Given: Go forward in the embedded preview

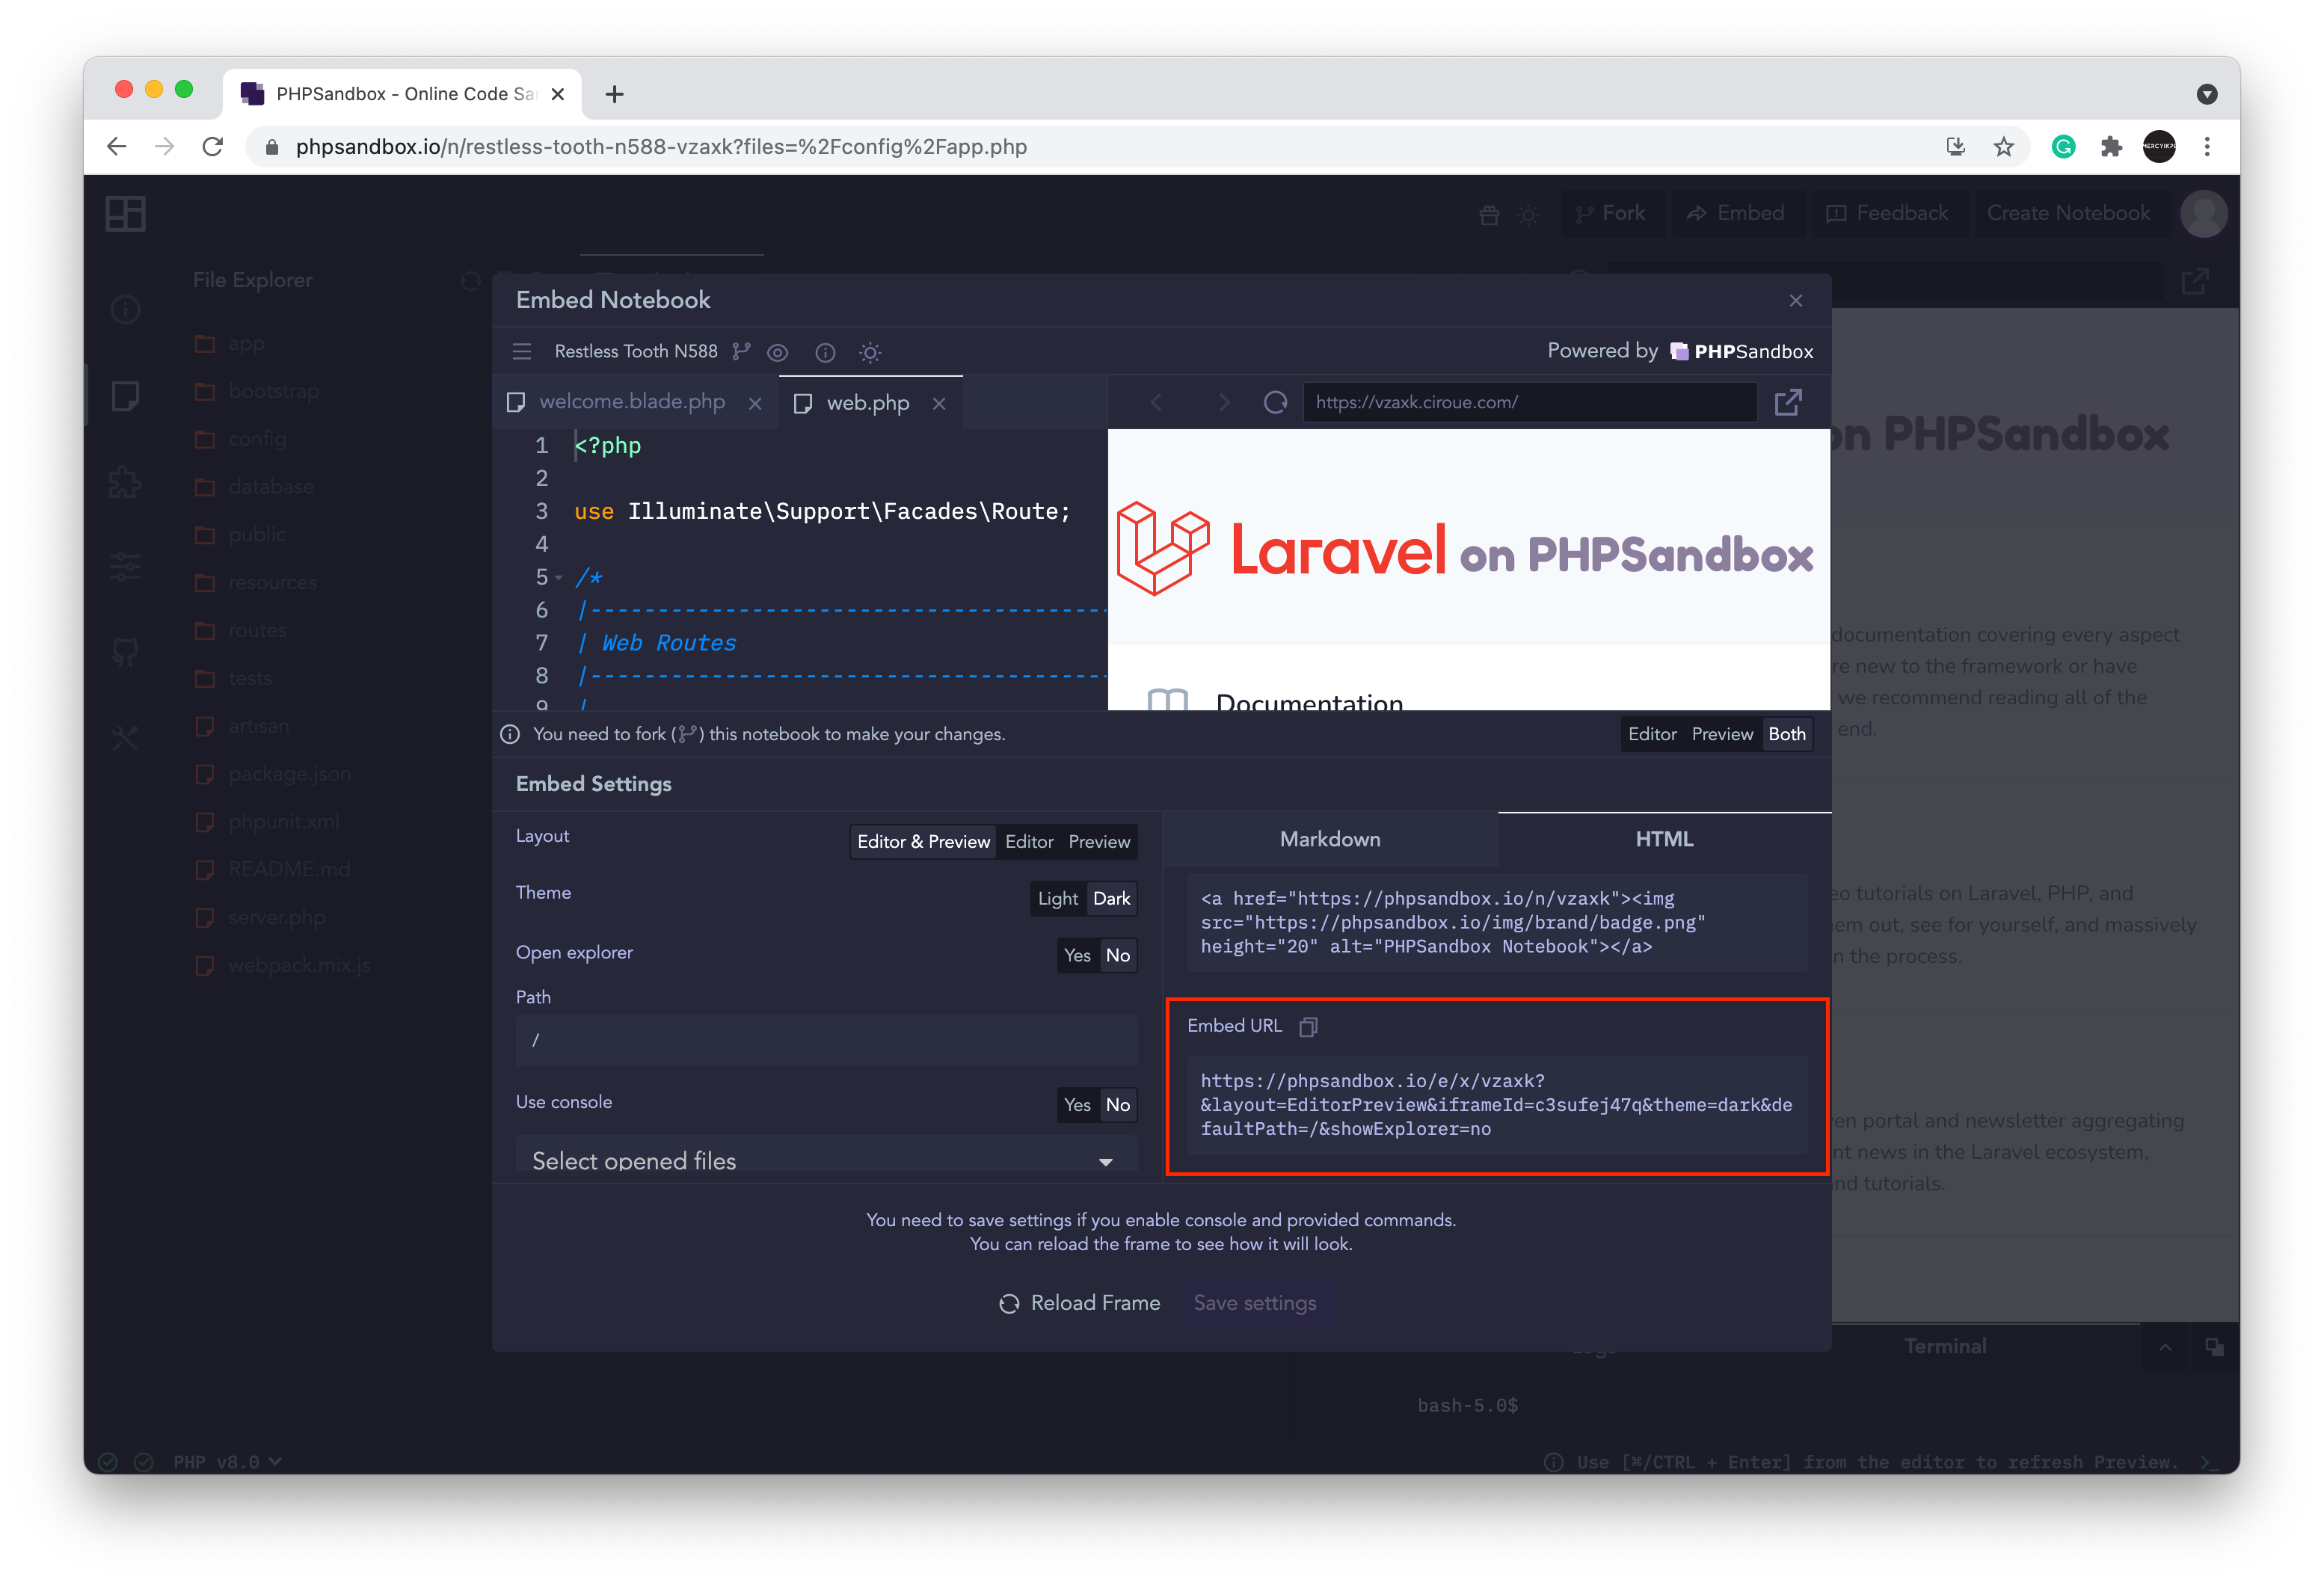Looking at the screenshot, I should (1223, 402).
